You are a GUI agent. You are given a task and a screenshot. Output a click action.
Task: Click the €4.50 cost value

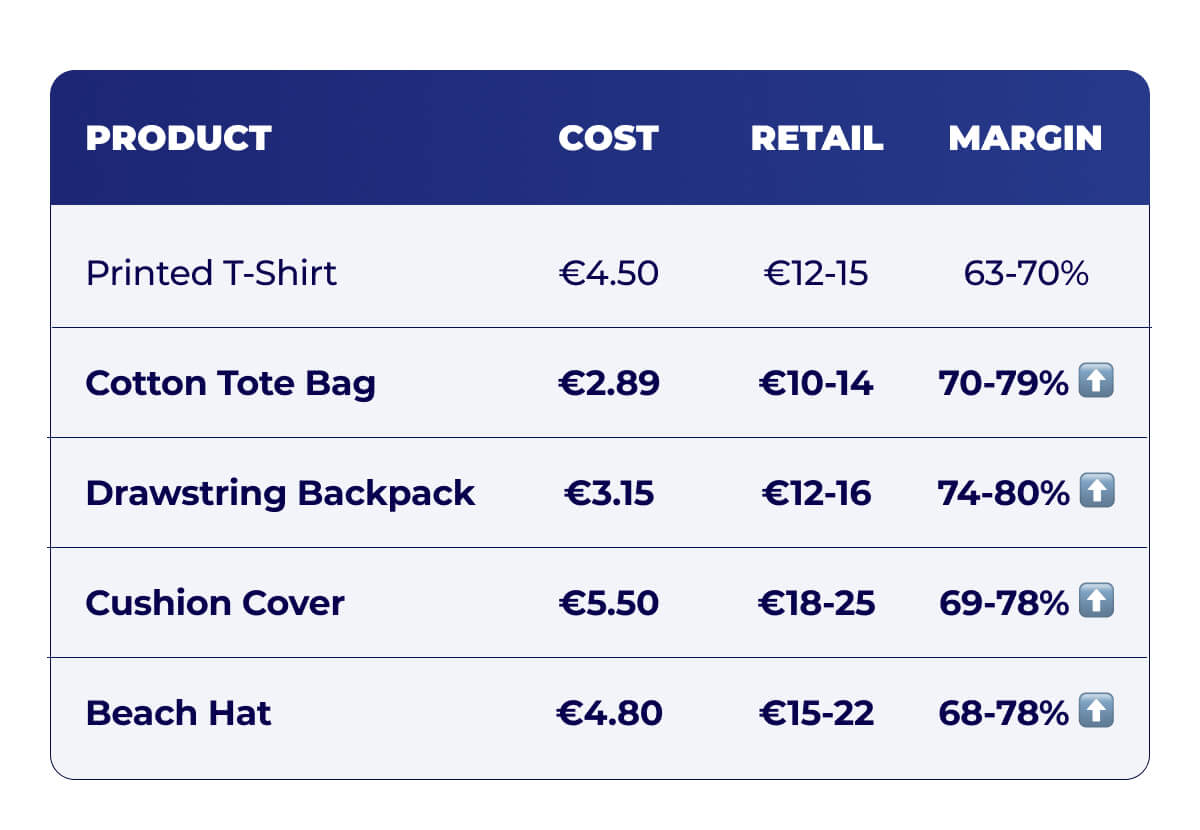[608, 273]
